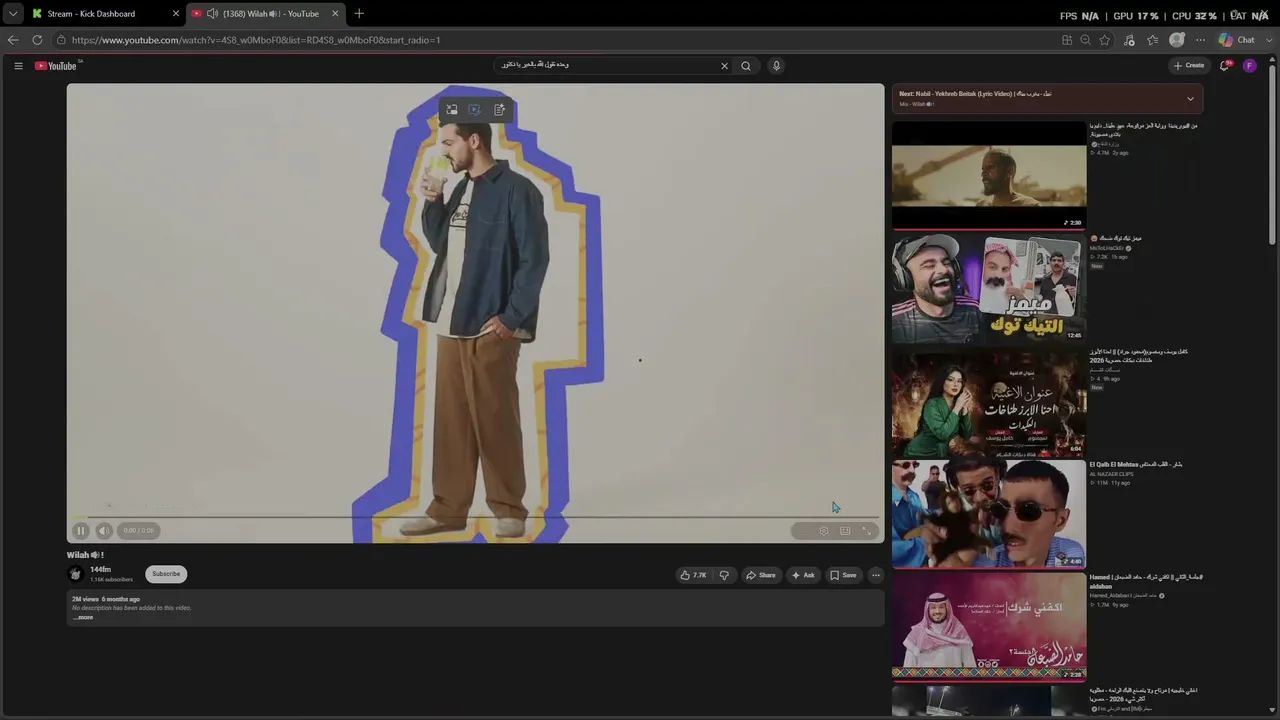Close the Kick Dashboard tab
Image resolution: width=1280 pixels, height=720 pixels.
coord(176,14)
